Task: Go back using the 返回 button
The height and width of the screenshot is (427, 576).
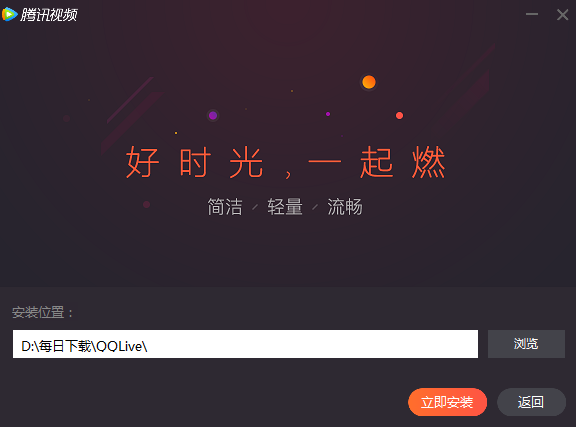Action: click(531, 402)
